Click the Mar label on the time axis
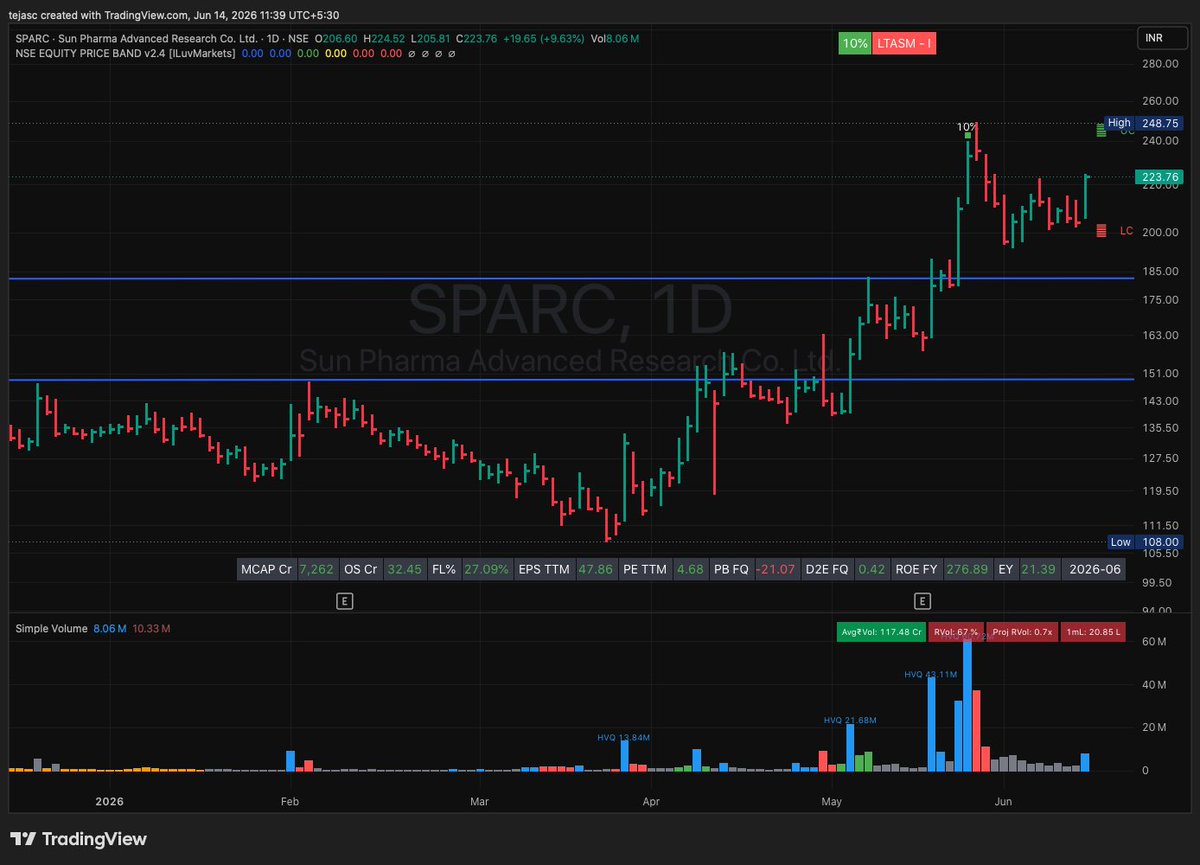Viewport: 1200px width, 865px height. (x=479, y=801)
